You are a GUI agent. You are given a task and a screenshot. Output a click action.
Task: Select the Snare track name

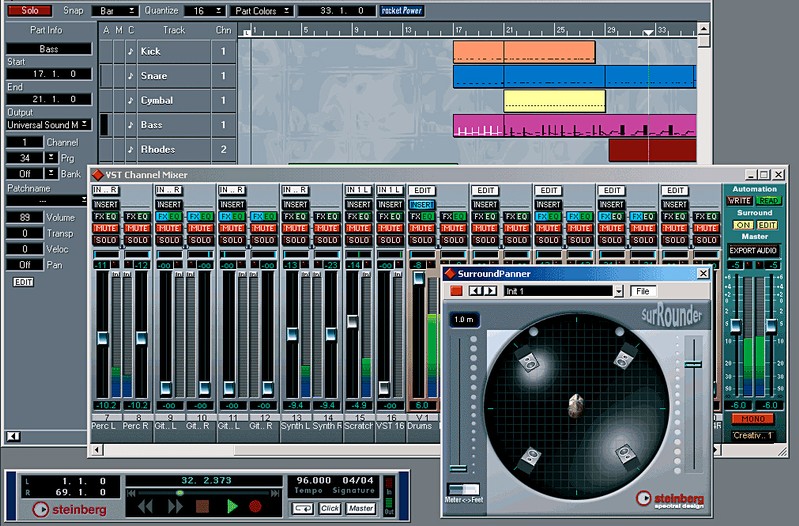point(154,76)
